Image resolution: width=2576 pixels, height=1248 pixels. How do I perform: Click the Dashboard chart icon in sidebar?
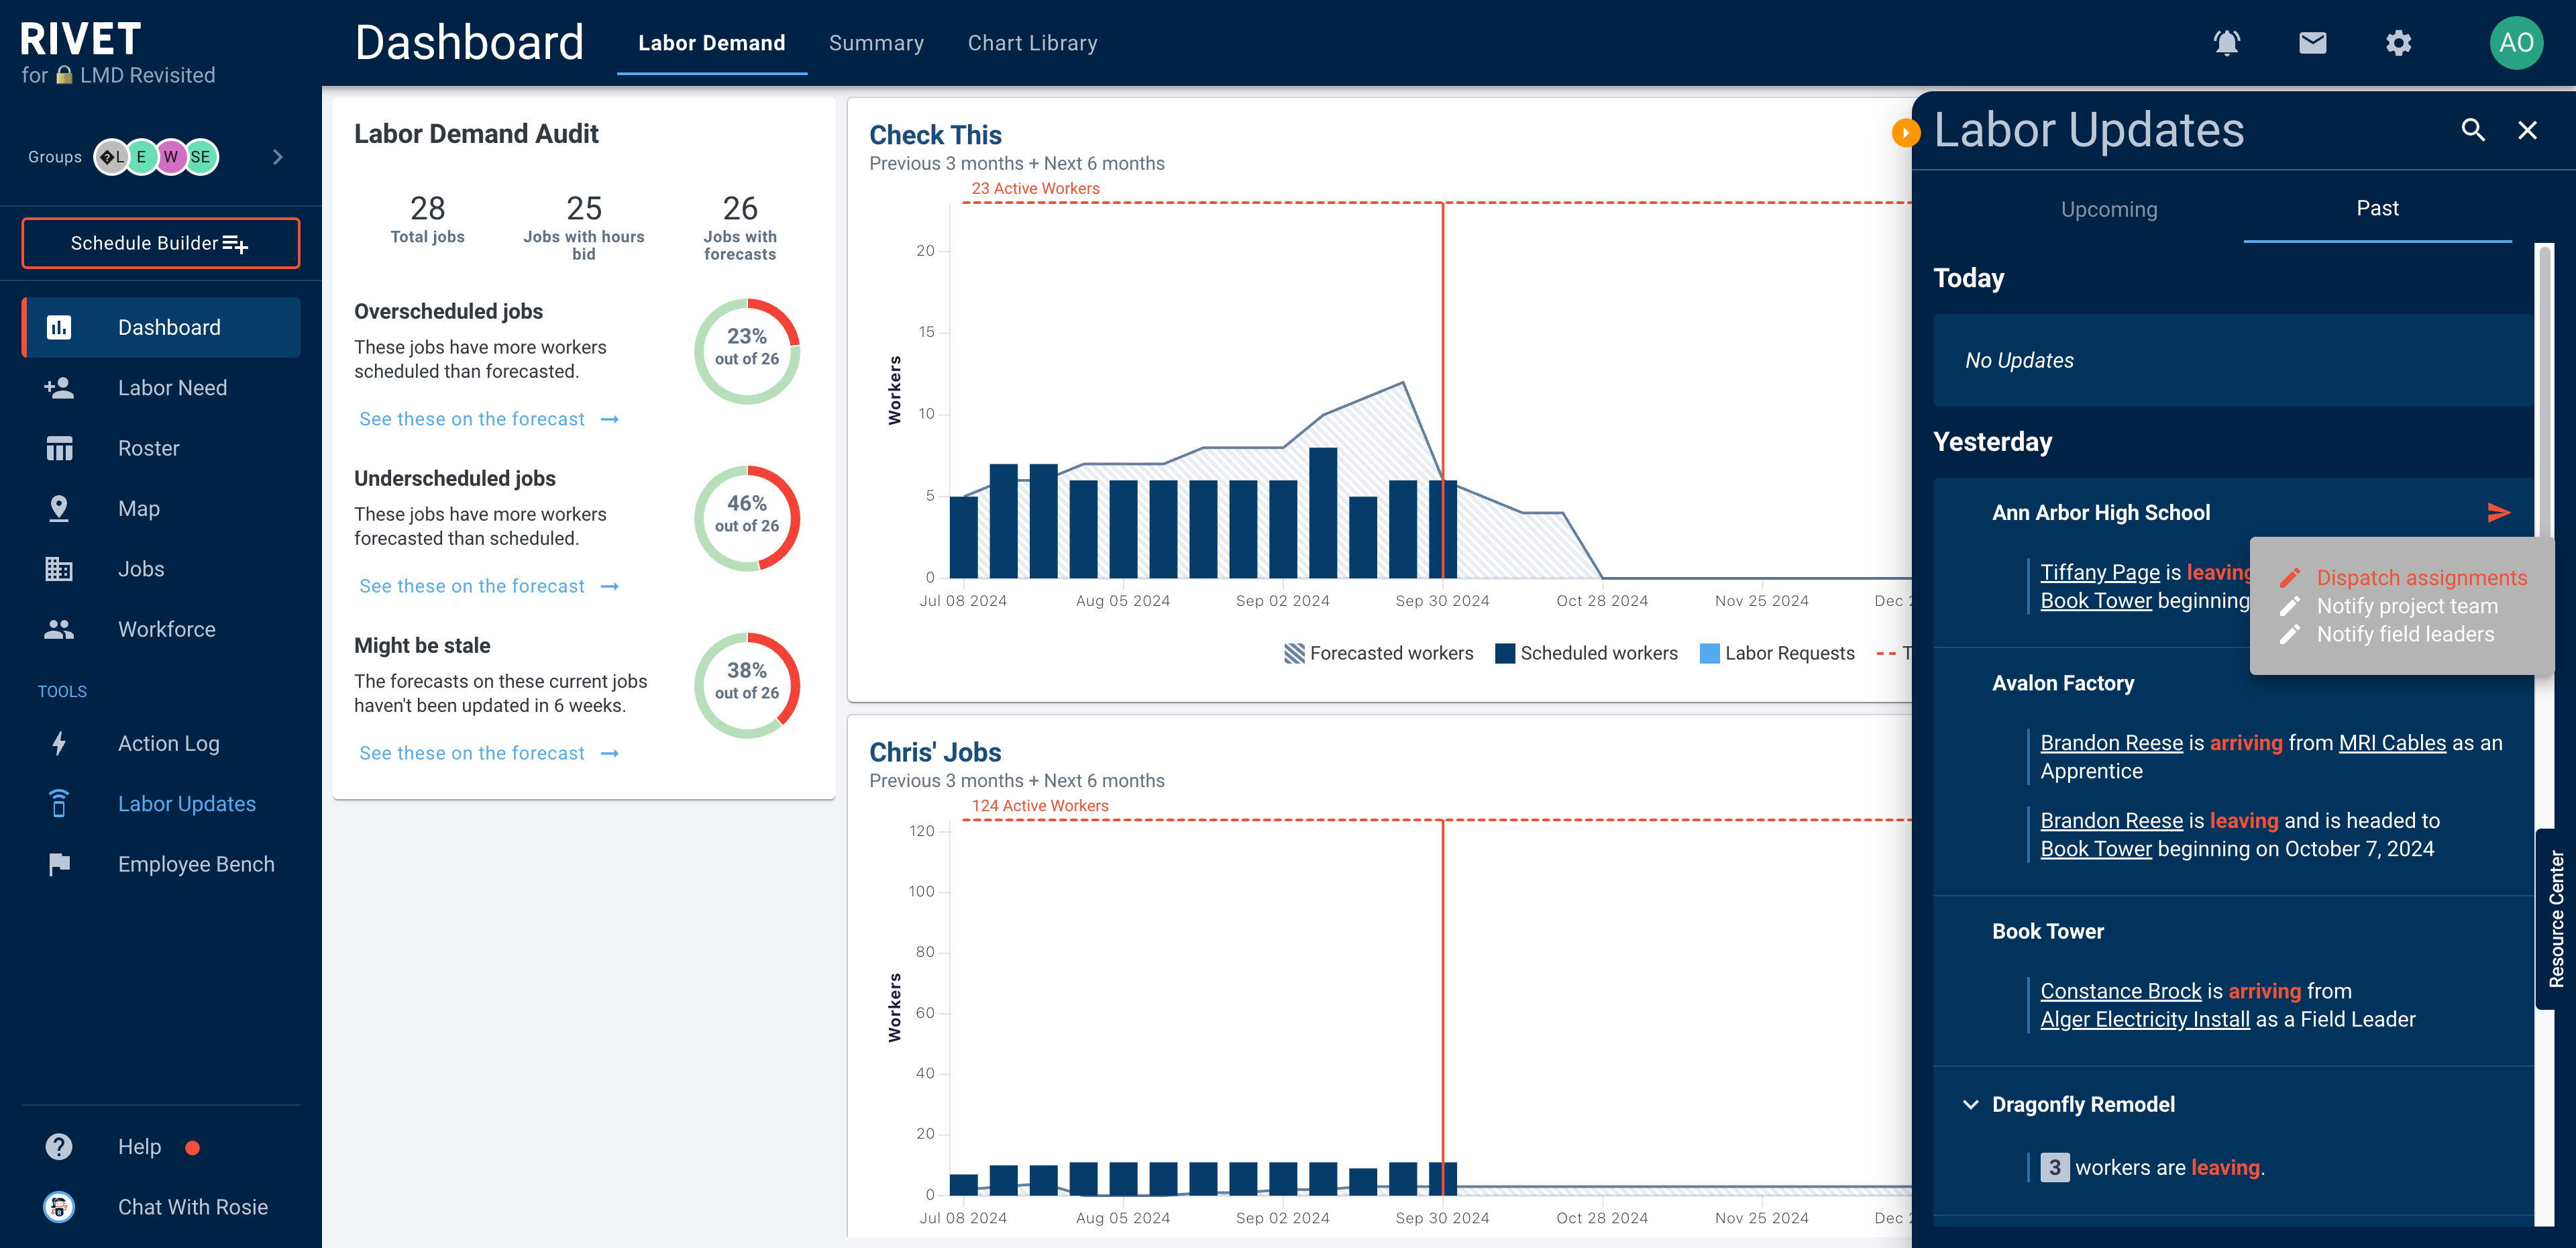click(59, 327)
